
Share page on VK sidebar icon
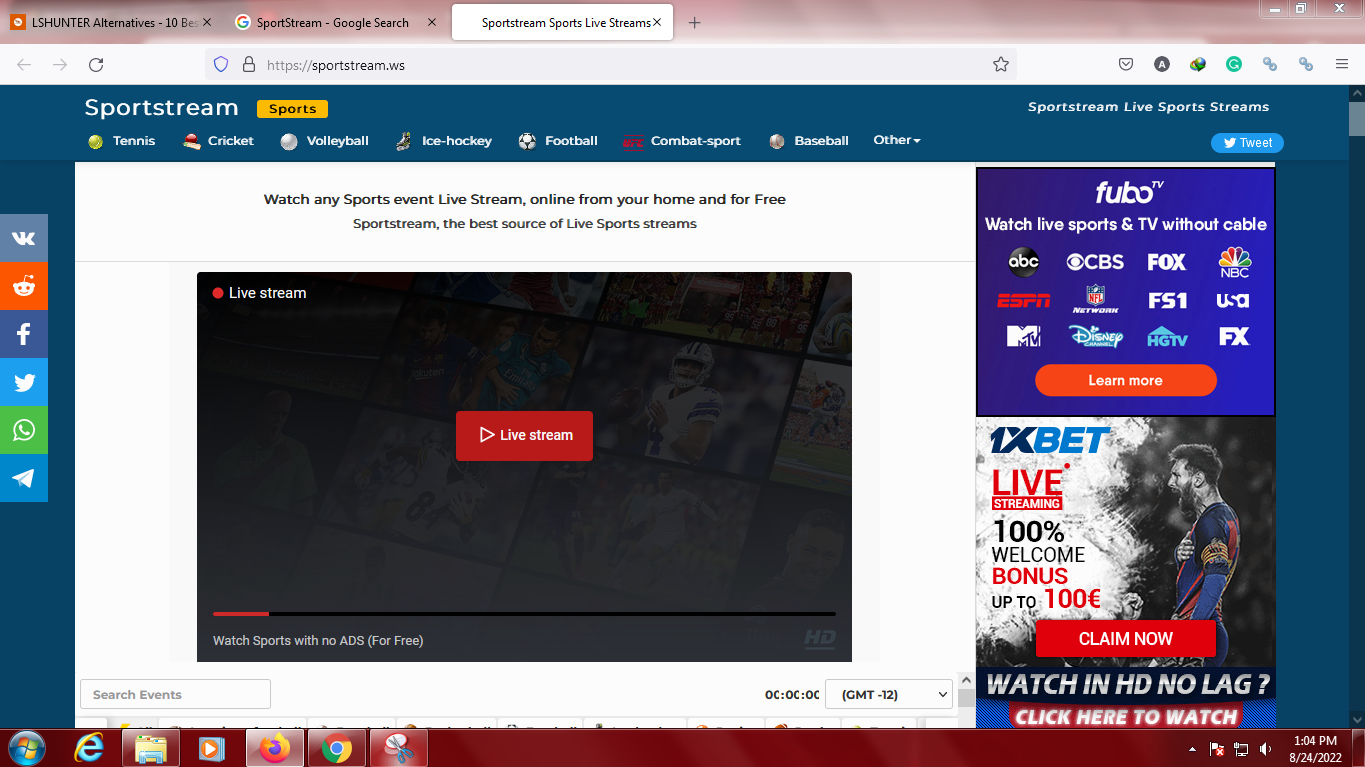(24, 238)
